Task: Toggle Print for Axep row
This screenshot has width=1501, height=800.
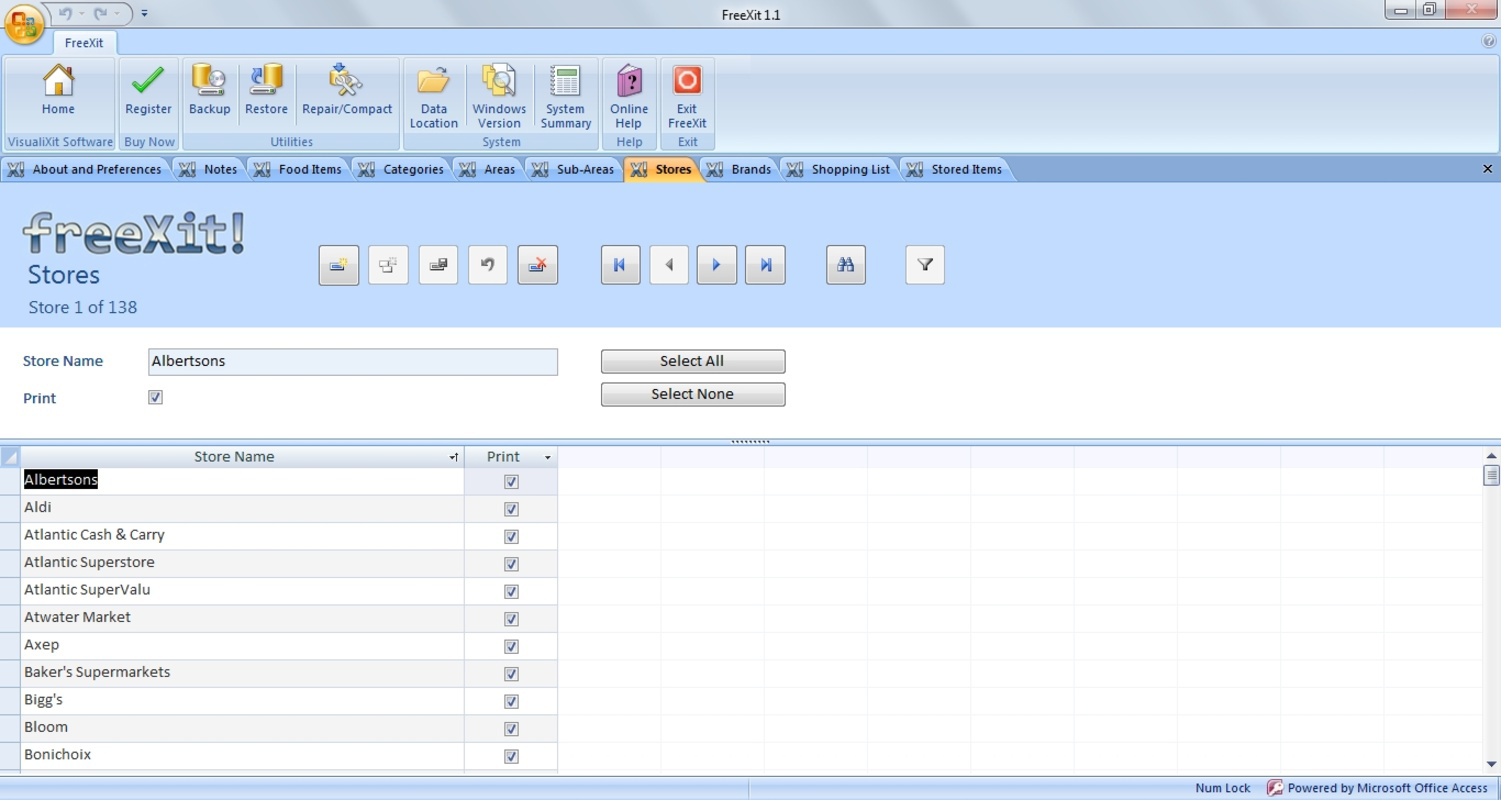Action: [511, 647]
